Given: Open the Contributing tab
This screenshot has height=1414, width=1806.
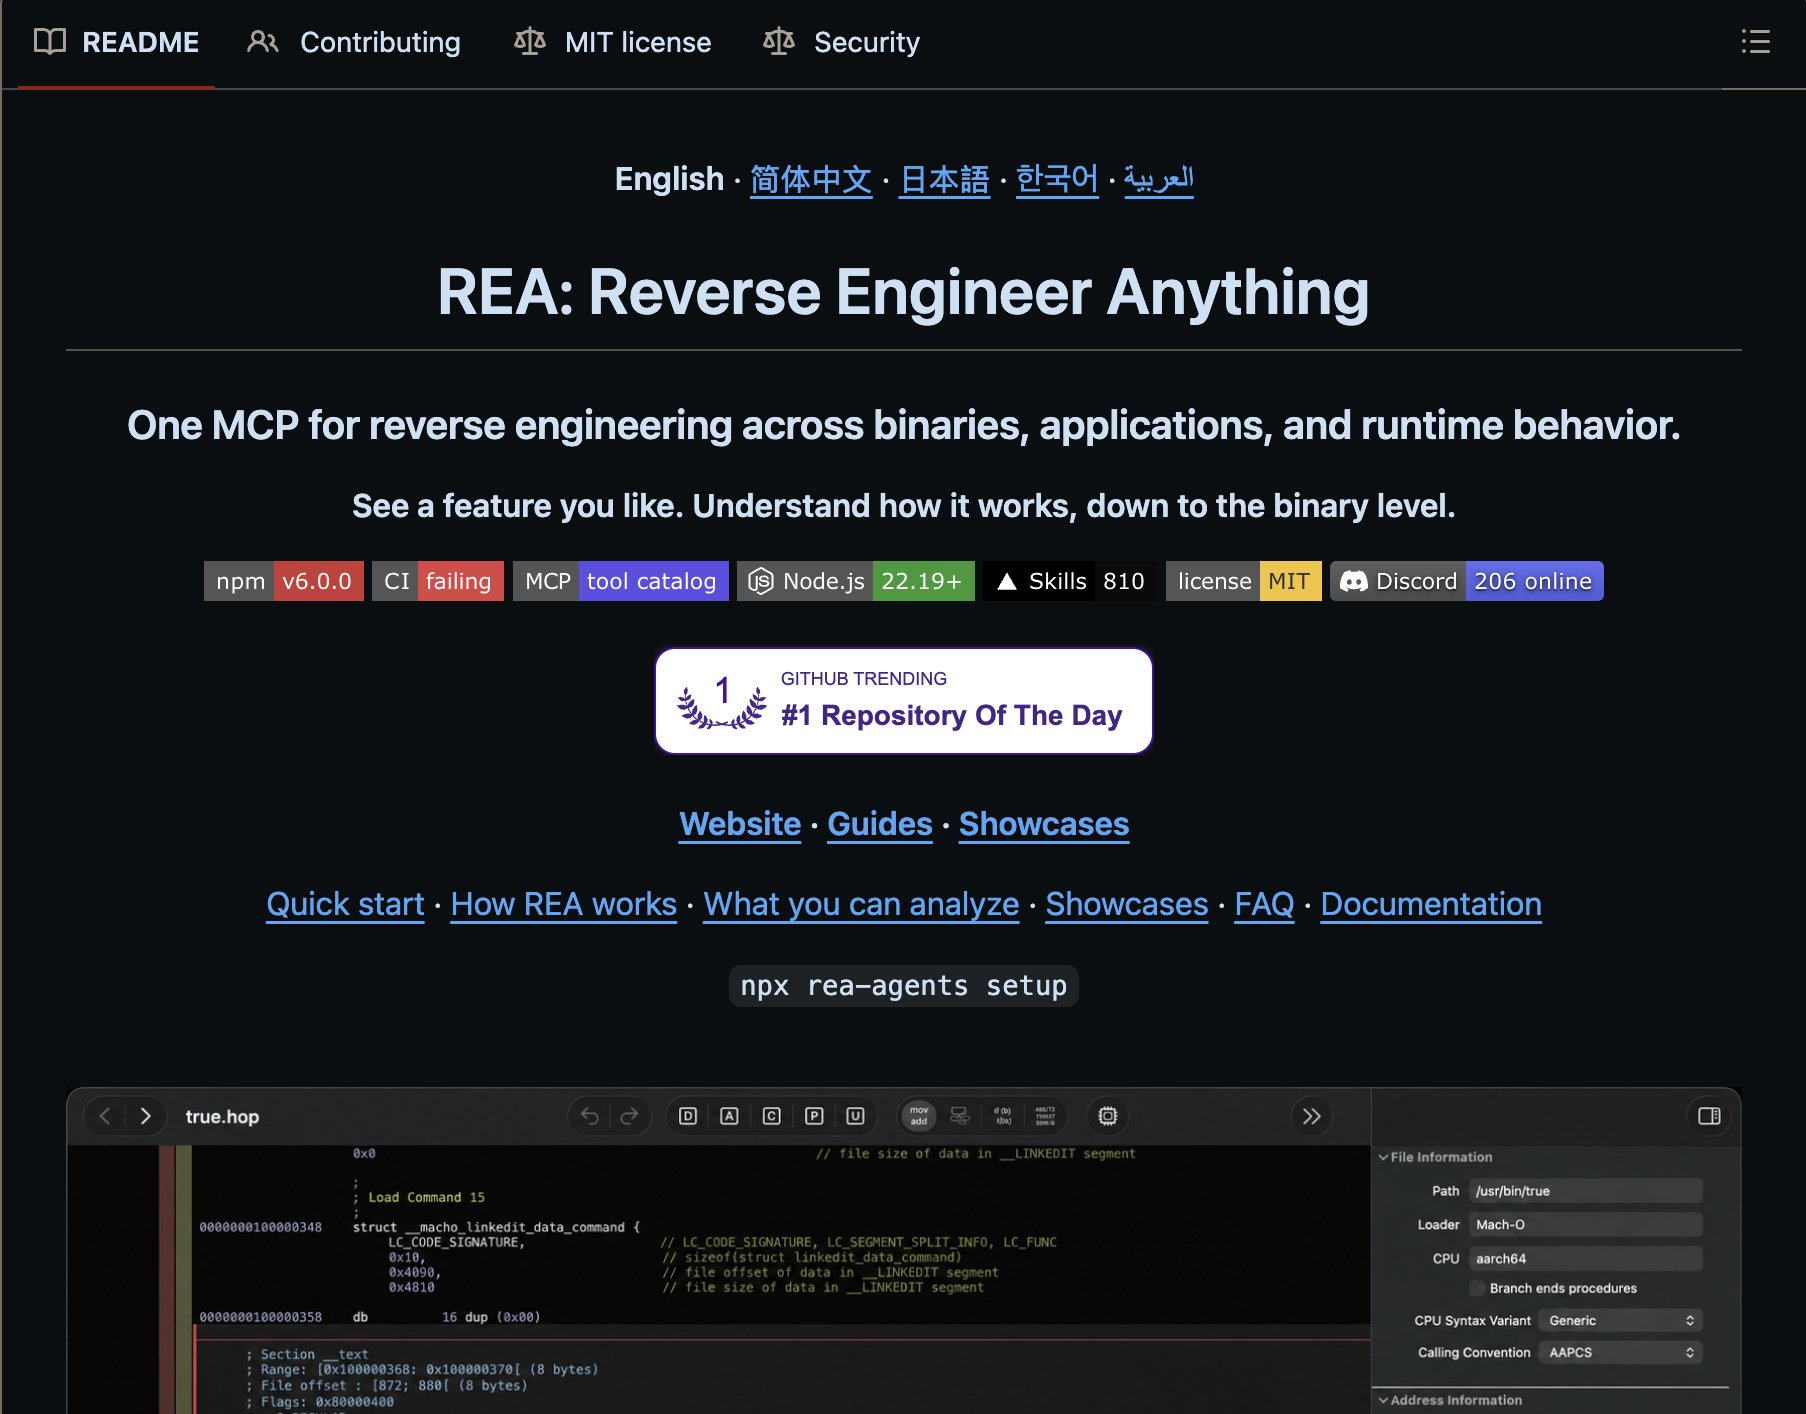Looking at the screenshot, I should point(355,42).
